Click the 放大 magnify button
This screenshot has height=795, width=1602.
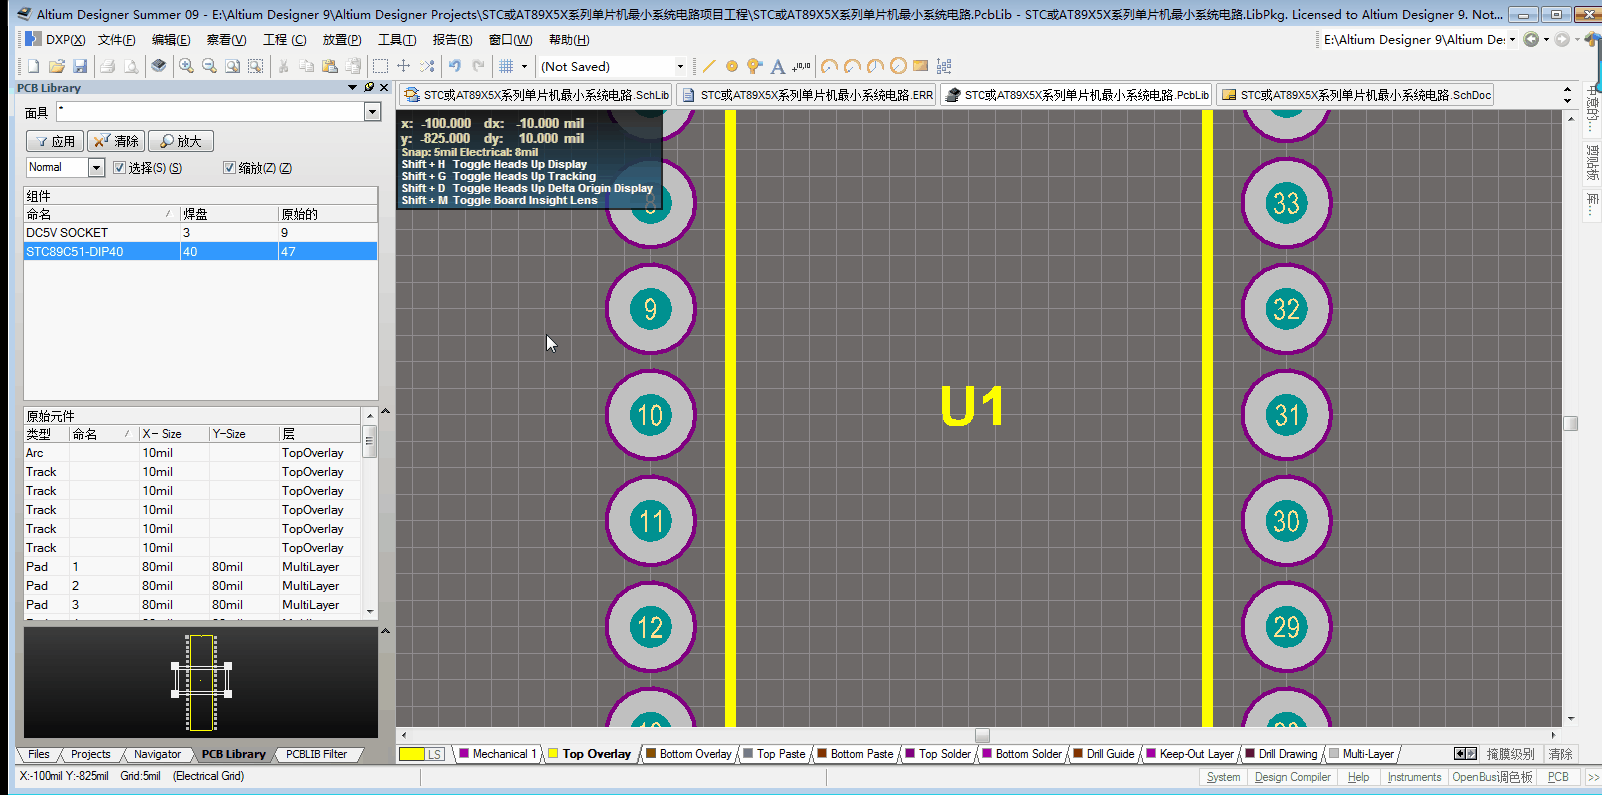pos(181,141)
